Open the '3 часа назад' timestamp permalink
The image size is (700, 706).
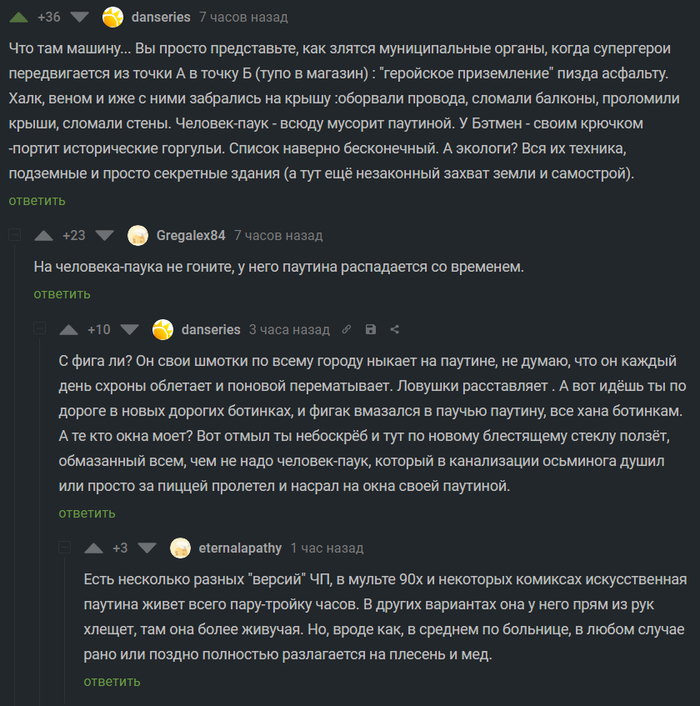289,330
